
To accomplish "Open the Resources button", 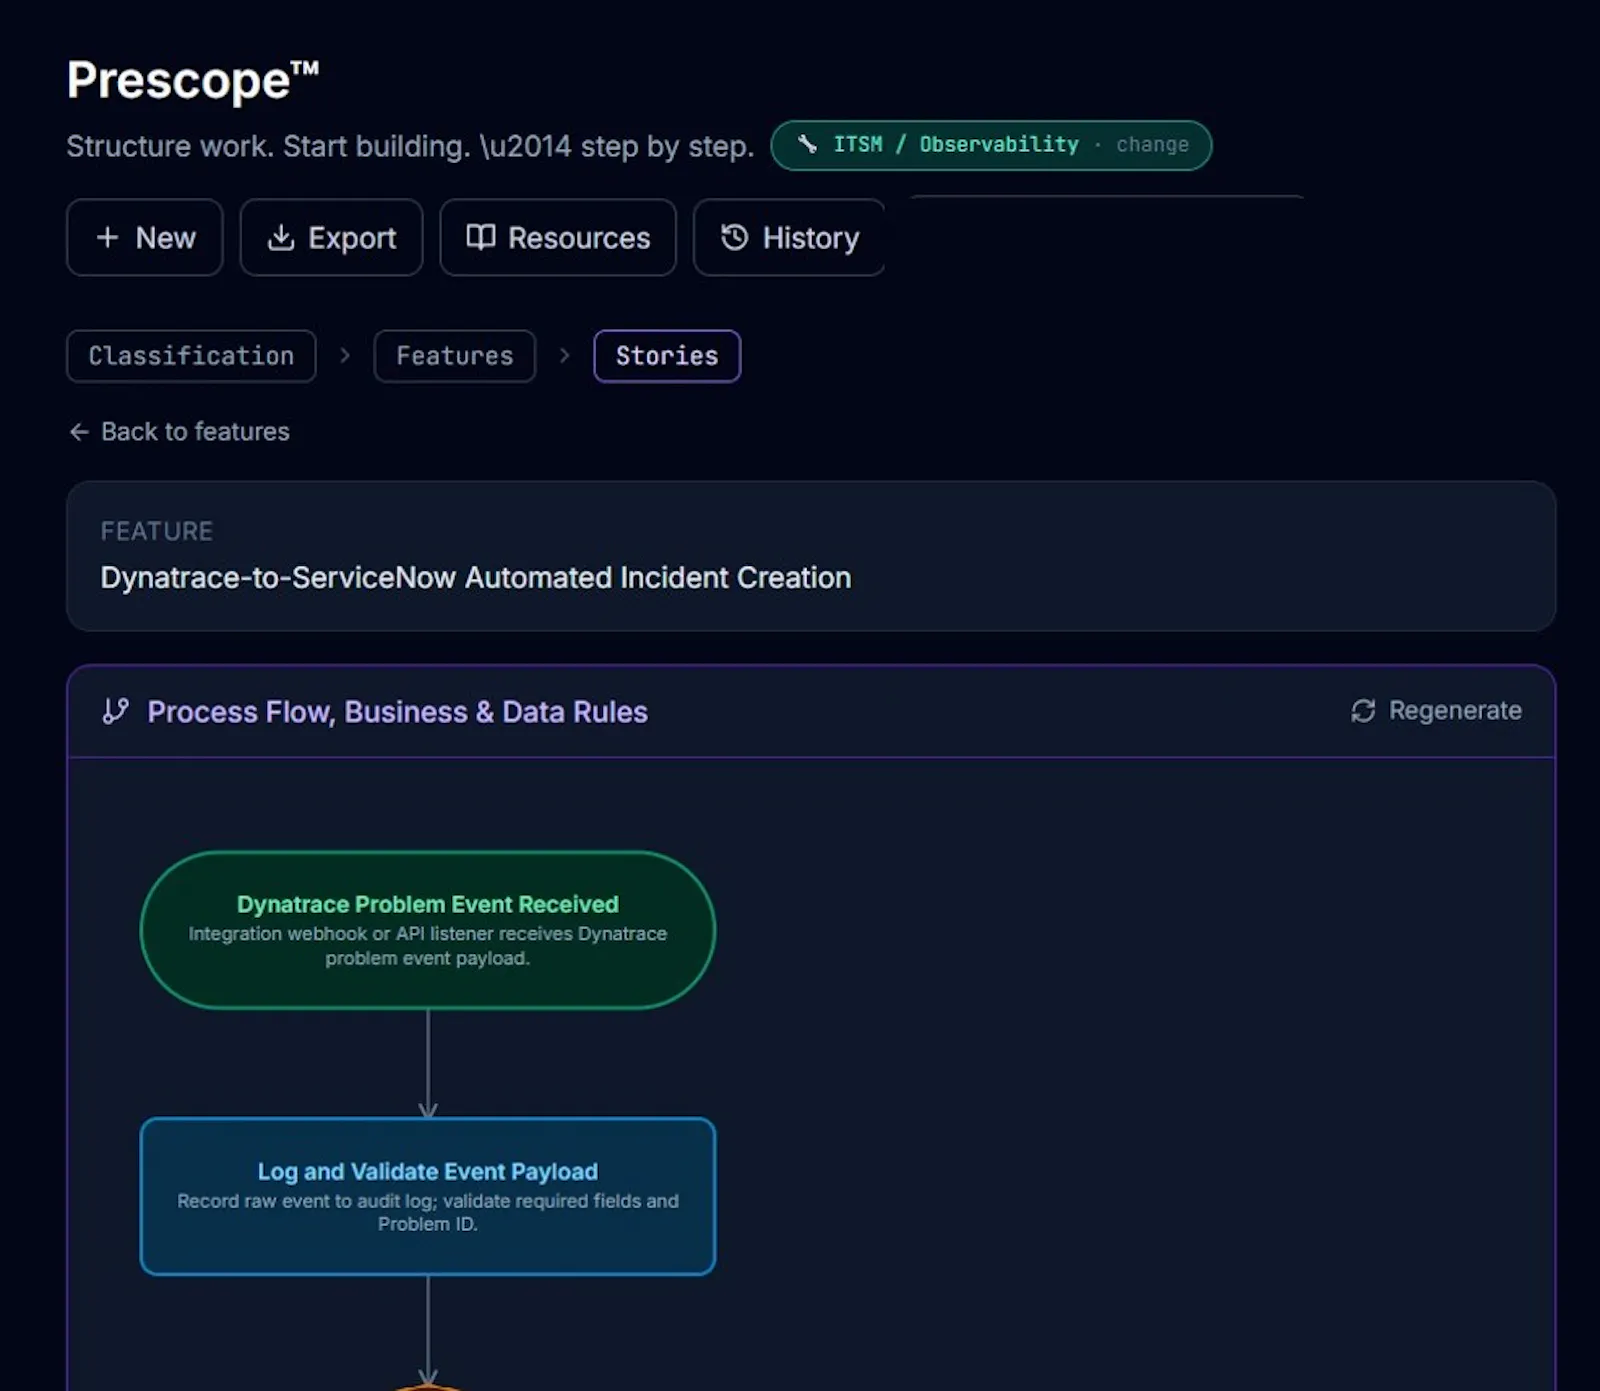I will pyautogui.click(x=558, y=237).
